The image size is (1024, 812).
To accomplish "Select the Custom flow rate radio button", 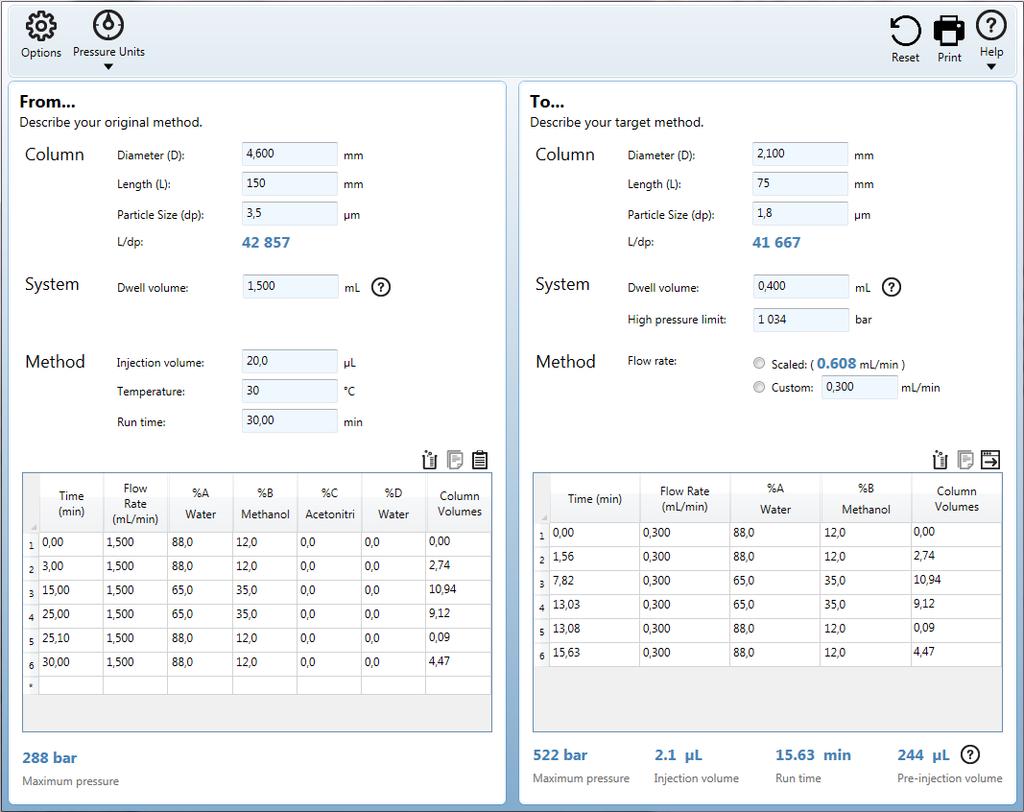I will [x=759, y=387].
